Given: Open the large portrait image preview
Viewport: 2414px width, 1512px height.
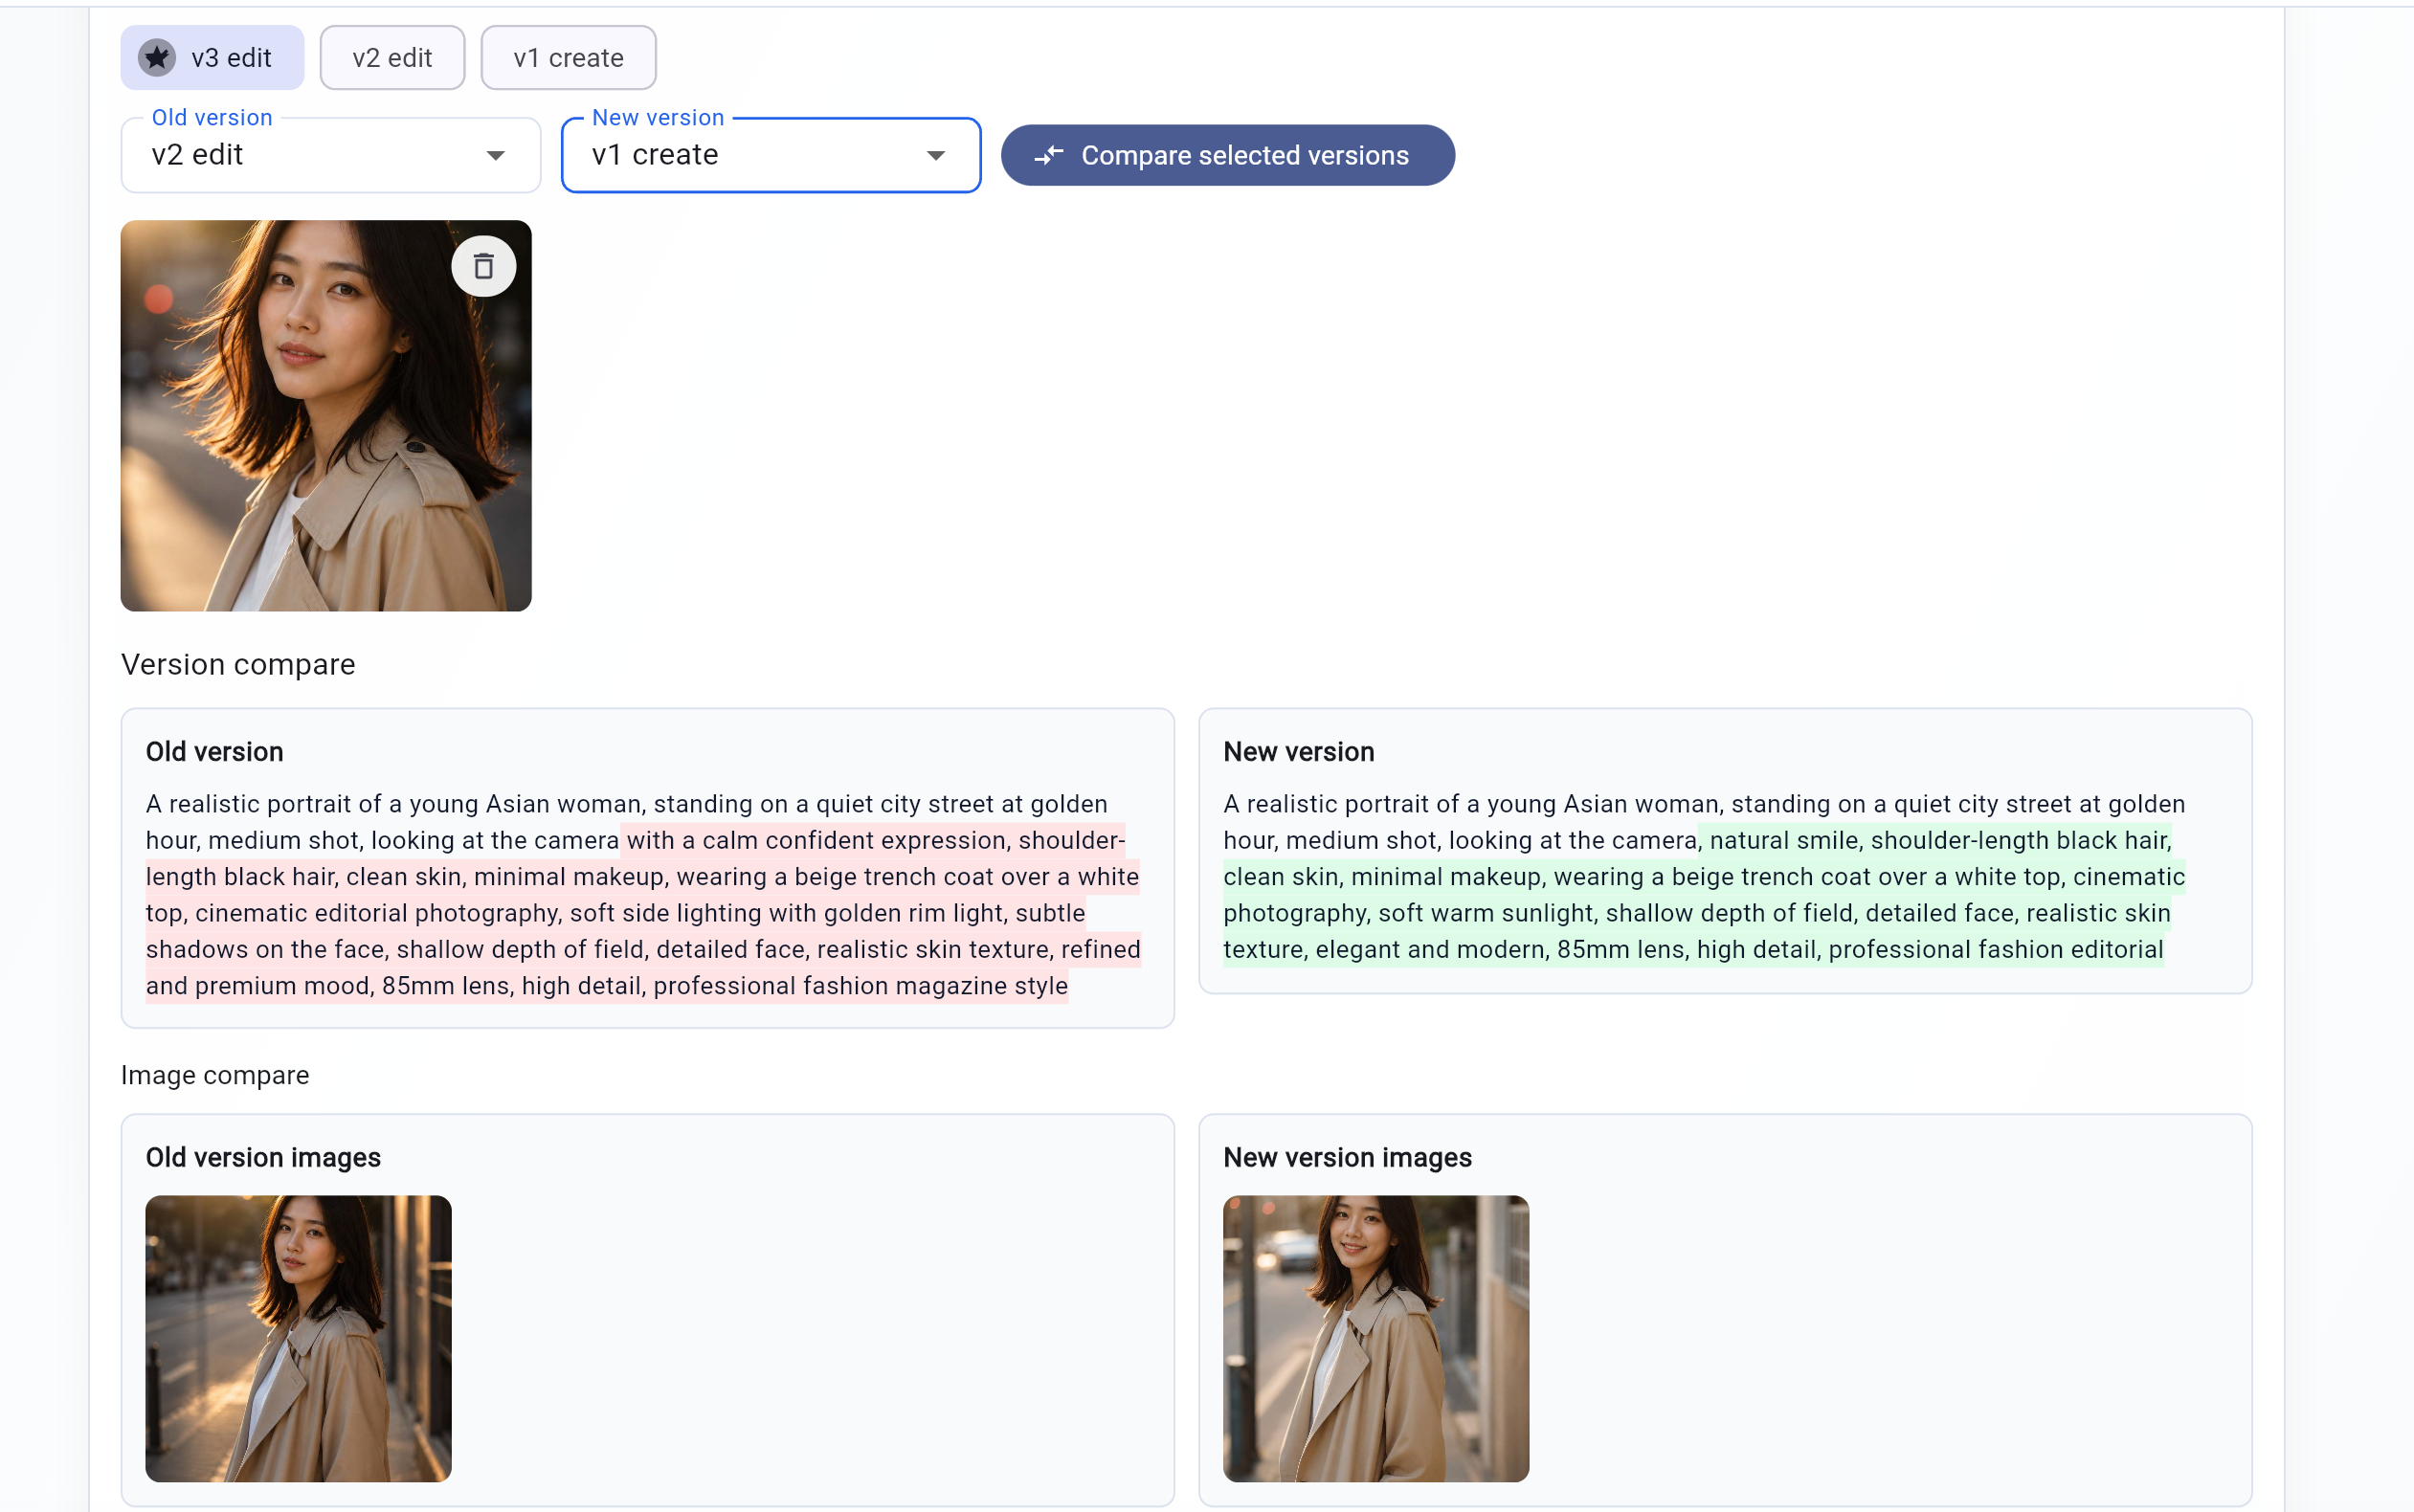Looking at the screenshot, I should (326, 416).
